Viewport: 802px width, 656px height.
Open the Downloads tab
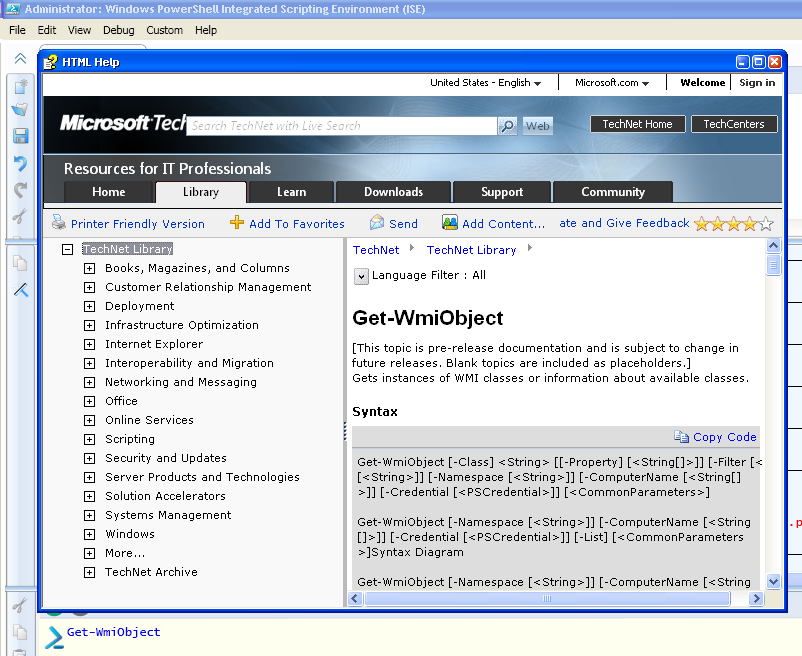point(393,192)
